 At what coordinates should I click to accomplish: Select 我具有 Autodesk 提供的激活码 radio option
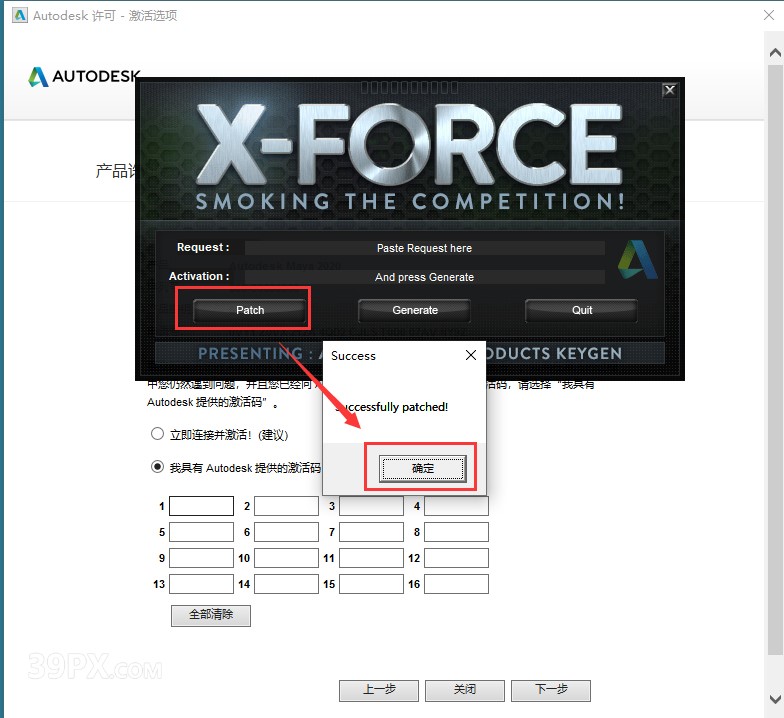click(158, 466)
